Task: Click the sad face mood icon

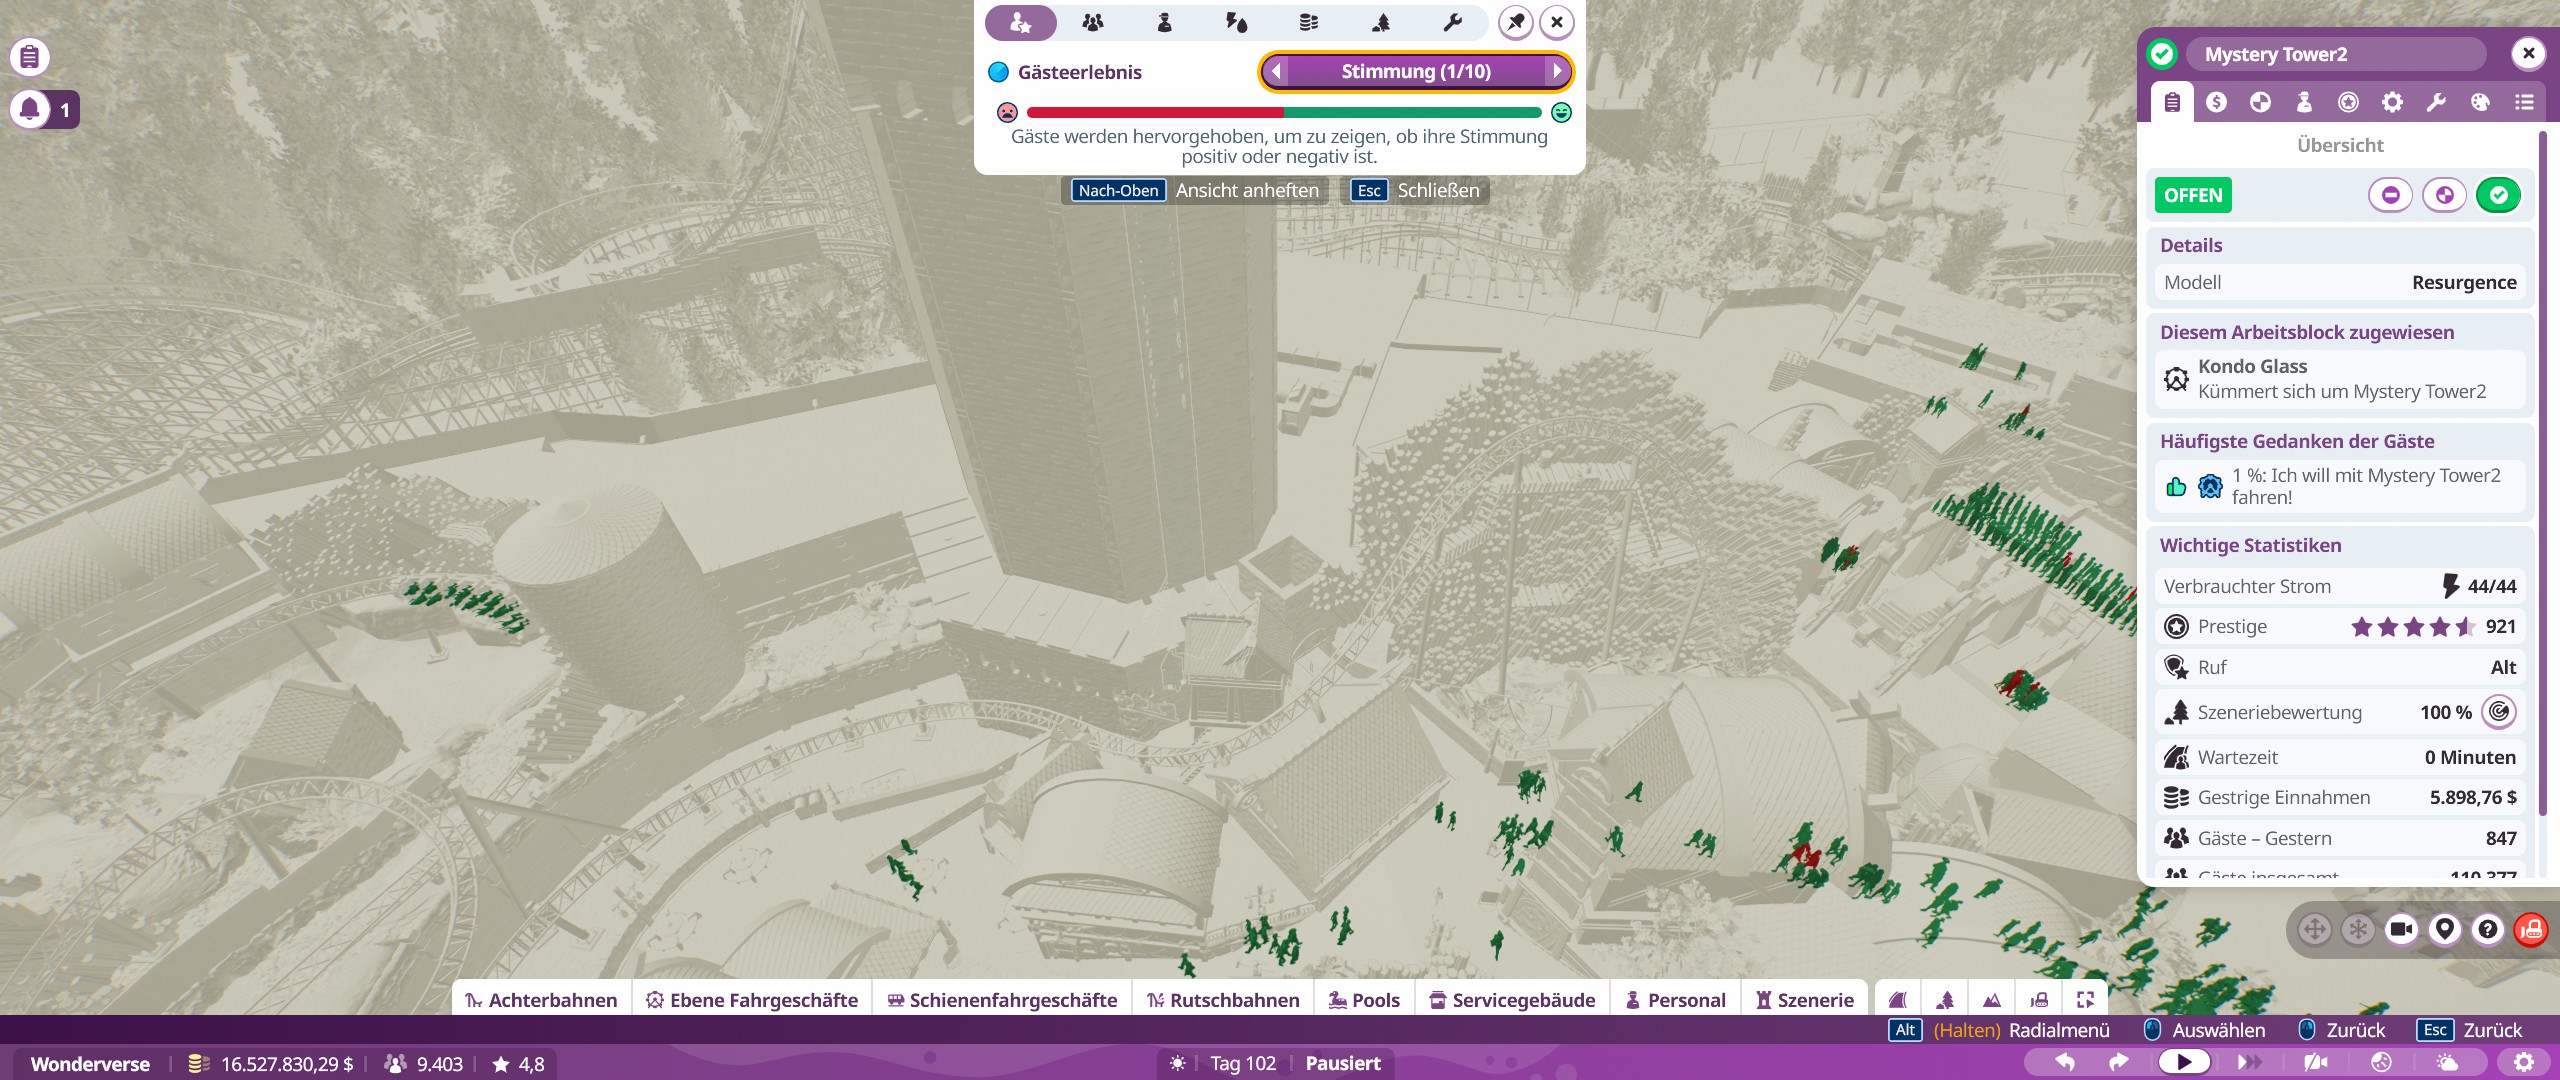Action: tap(1007, 113)
